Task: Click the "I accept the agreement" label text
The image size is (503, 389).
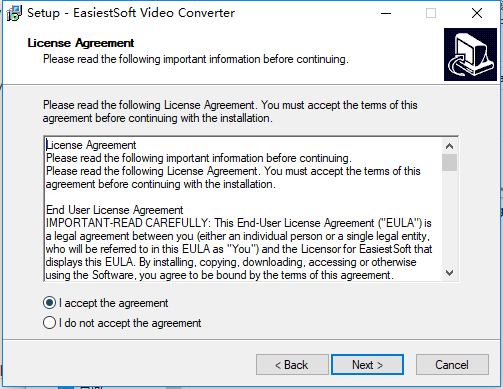Action: coord(114,303)
